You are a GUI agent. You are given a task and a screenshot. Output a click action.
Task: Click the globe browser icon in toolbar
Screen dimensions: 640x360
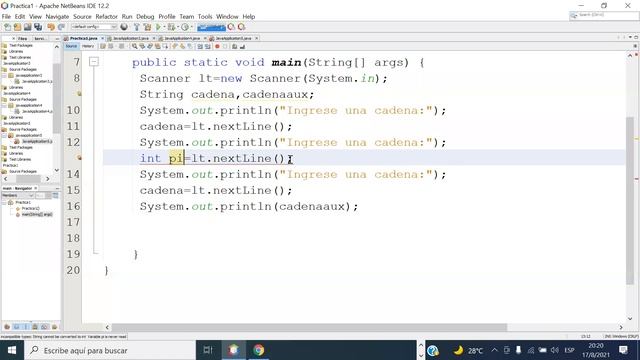click(124, 27)
